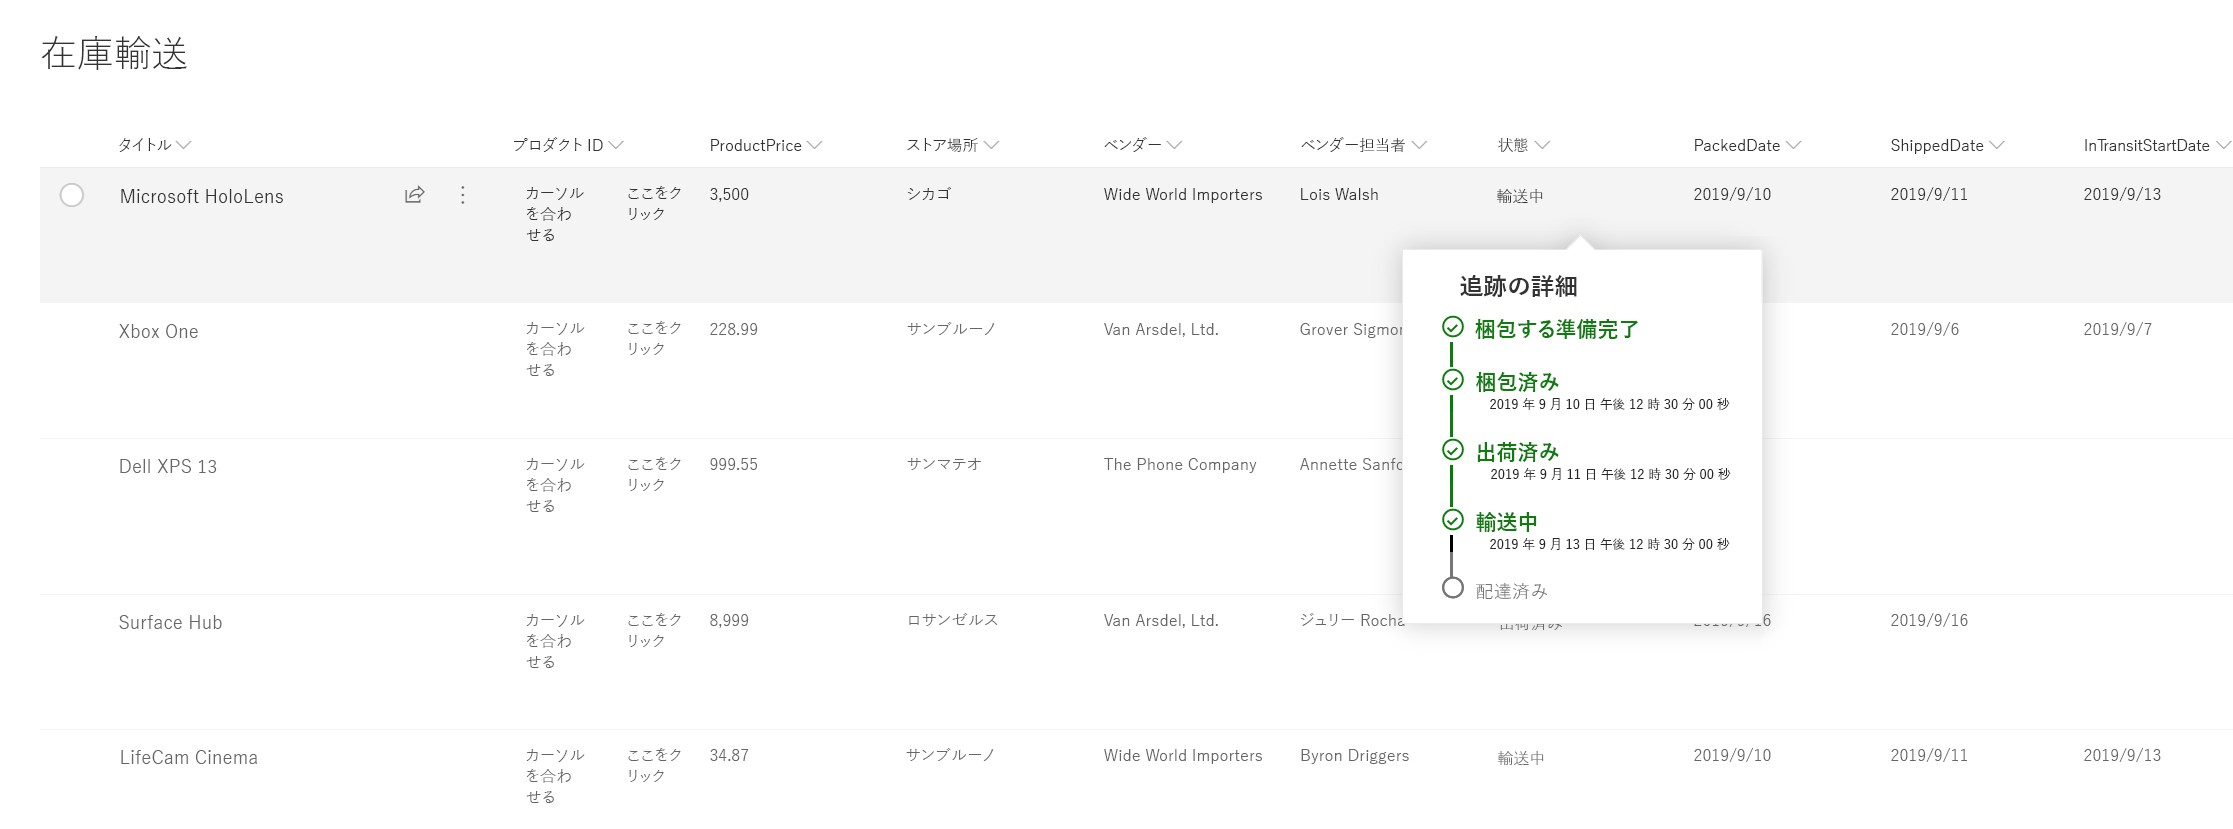Click the 出荷済み step label
The image size is (2233, 829).
(1517, 451)
